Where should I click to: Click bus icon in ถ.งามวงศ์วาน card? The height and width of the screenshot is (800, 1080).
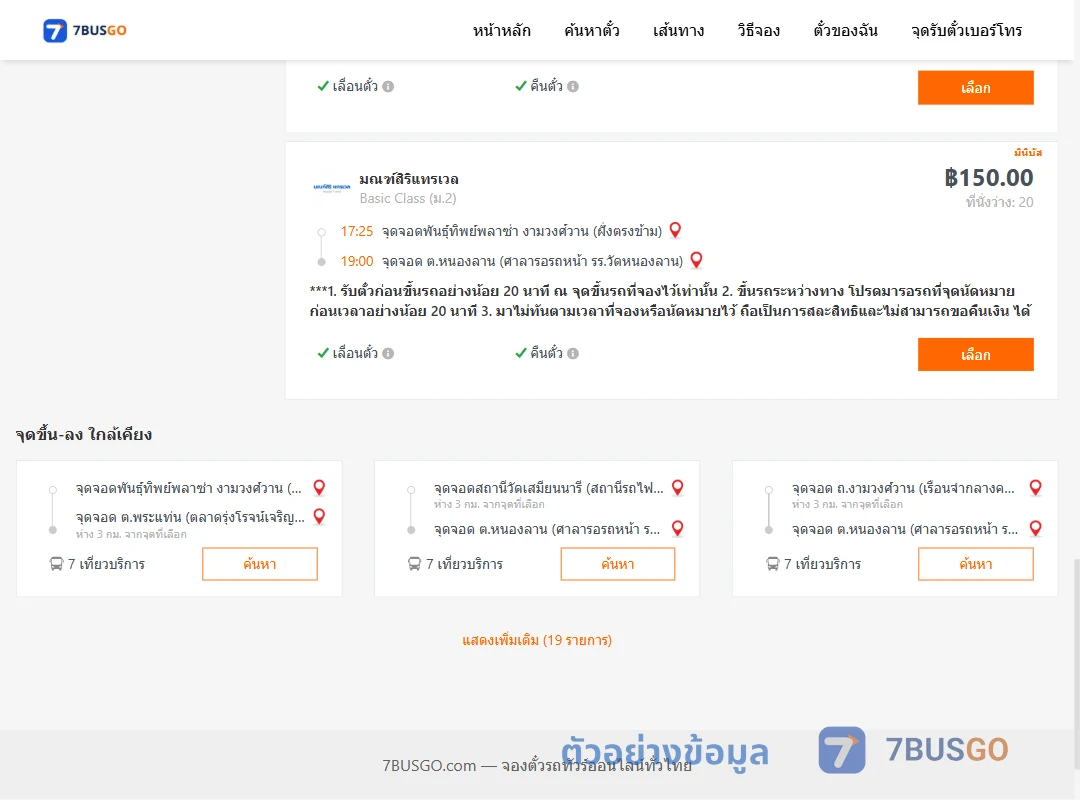coord(773,564)
